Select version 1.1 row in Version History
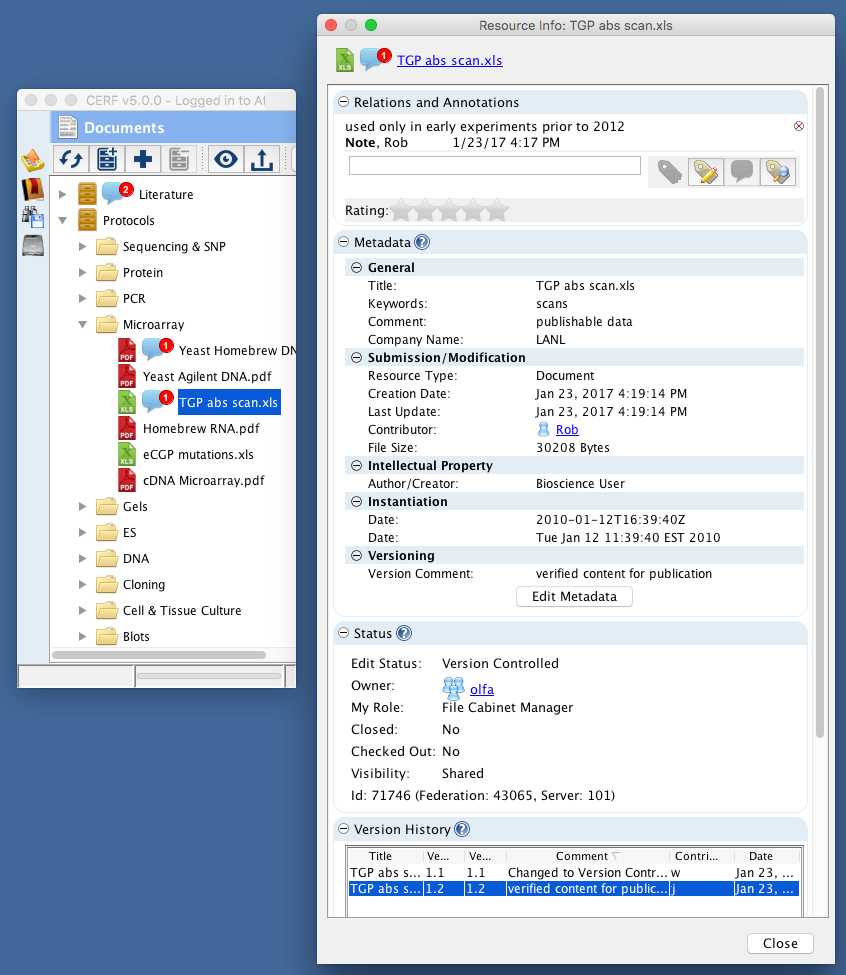Viewport: 846px width, 975px height. 573,872
